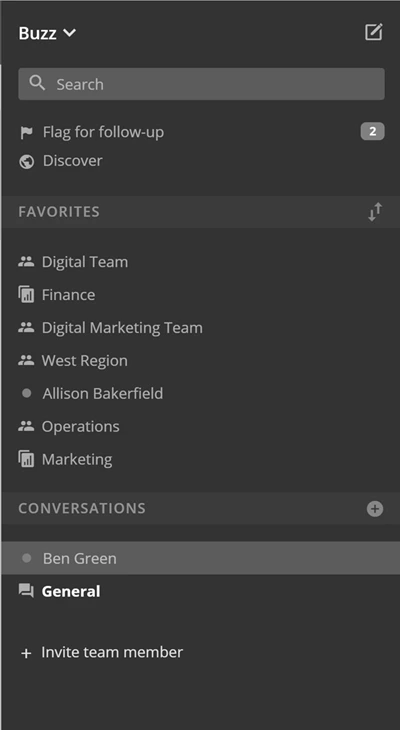Screen dimensions: 400x730
Task: Click the compose new message icon
Action: (373, 32)
